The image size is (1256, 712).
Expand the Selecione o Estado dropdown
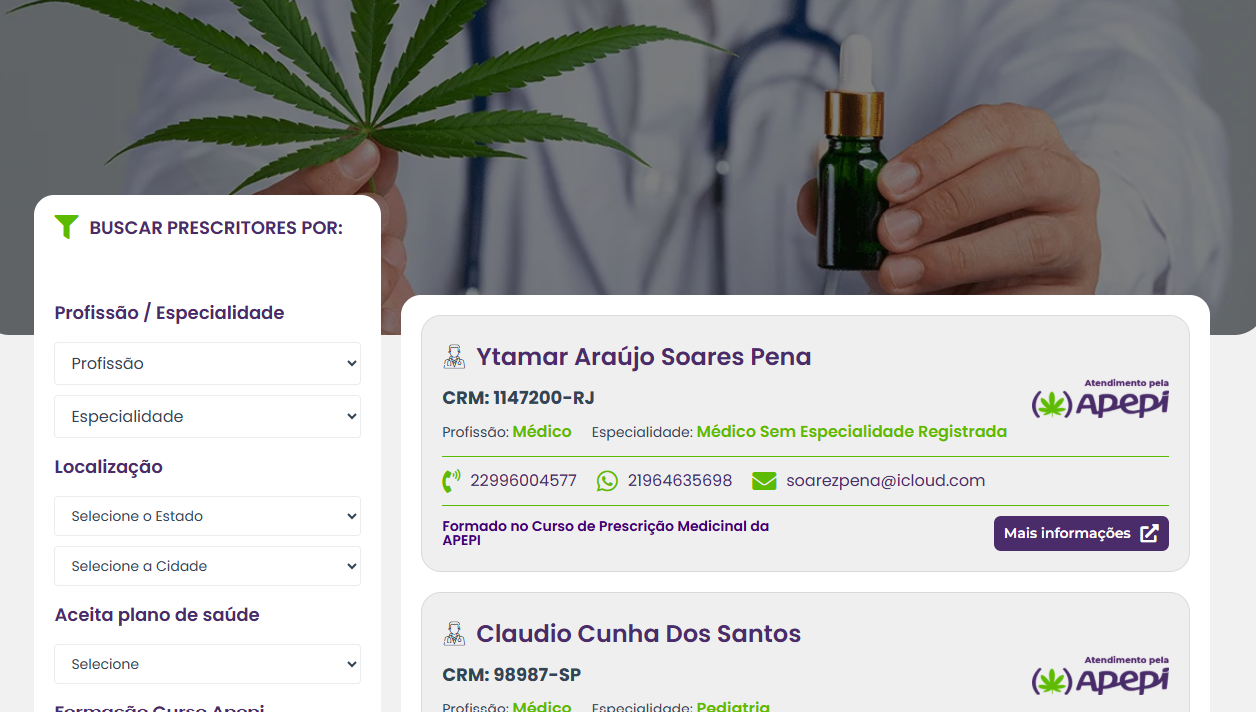[207, 516]
